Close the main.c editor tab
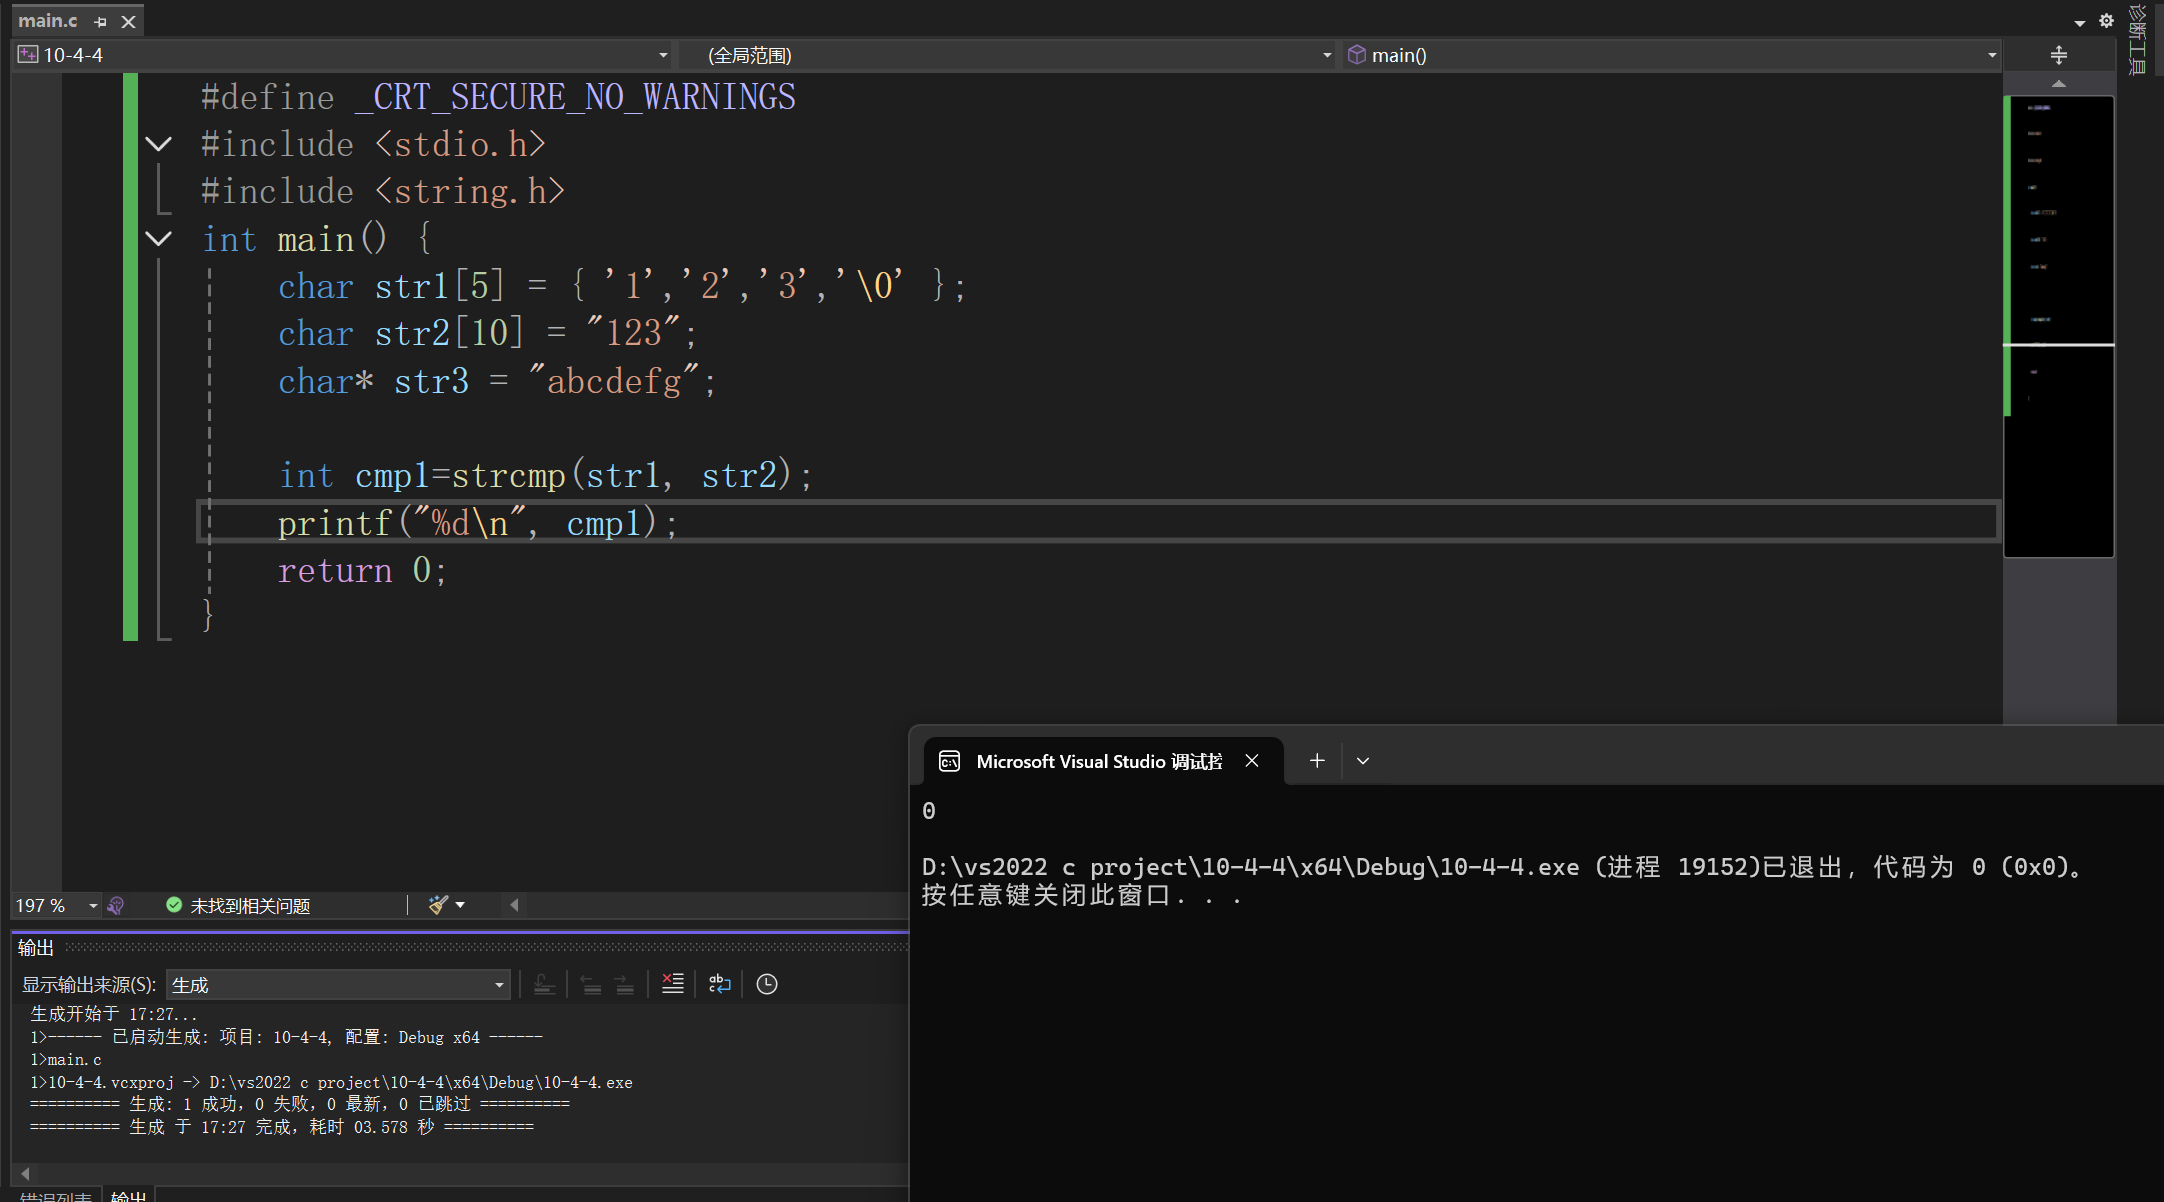The height and width of the screenshot is (1202, 2164). click(128, 21)
